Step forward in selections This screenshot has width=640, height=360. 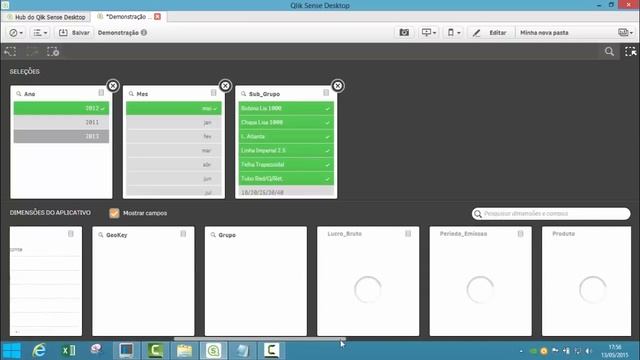[32, 51]
